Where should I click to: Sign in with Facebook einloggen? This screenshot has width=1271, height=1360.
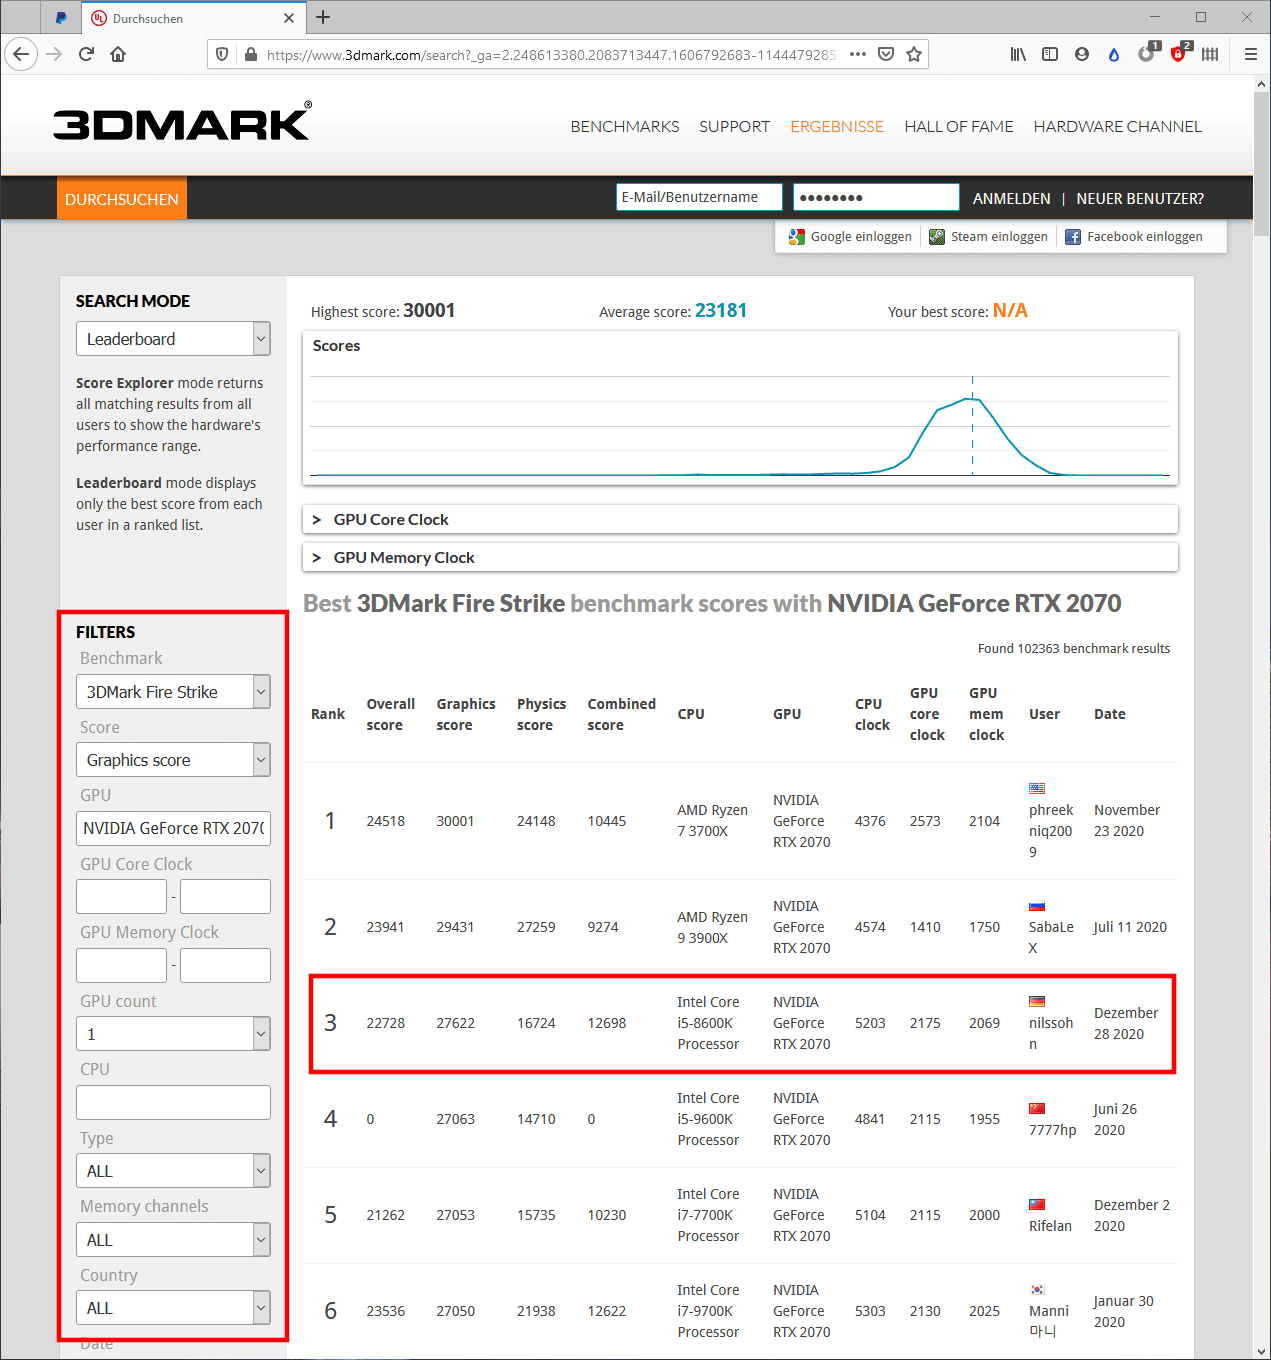pos(1145,237)
